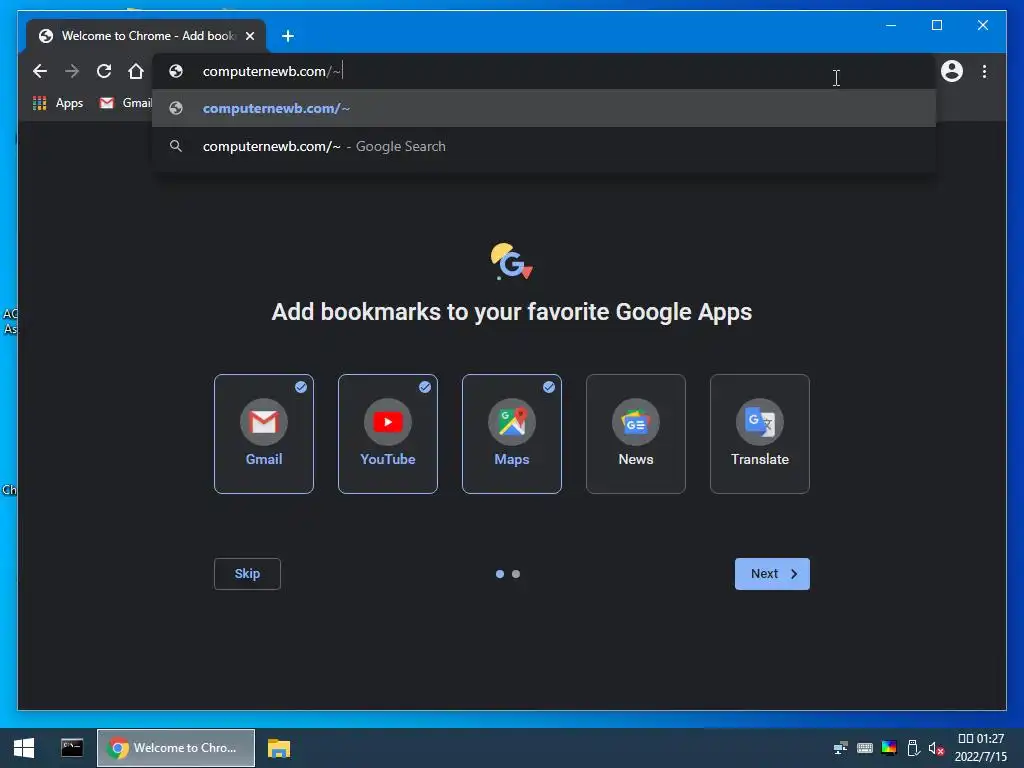Open the Apps bookmarks shortcut
1024x768 pixels.
pos(58,103)
